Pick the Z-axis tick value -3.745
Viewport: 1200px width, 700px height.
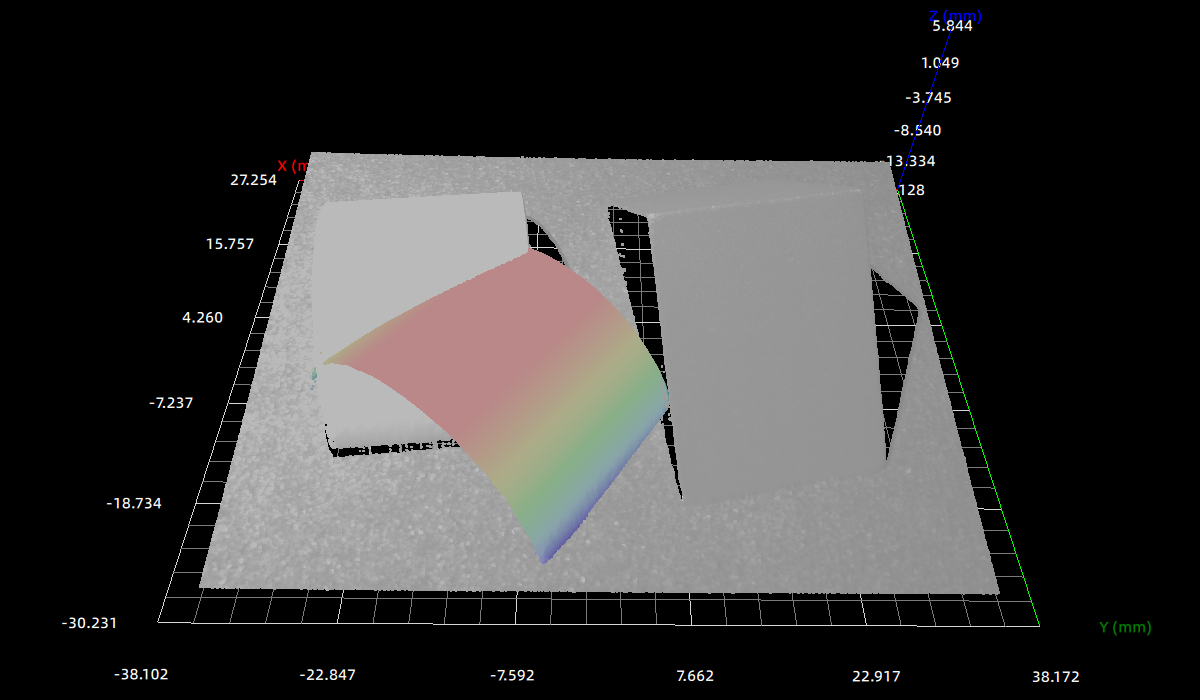tap(928, 97)
